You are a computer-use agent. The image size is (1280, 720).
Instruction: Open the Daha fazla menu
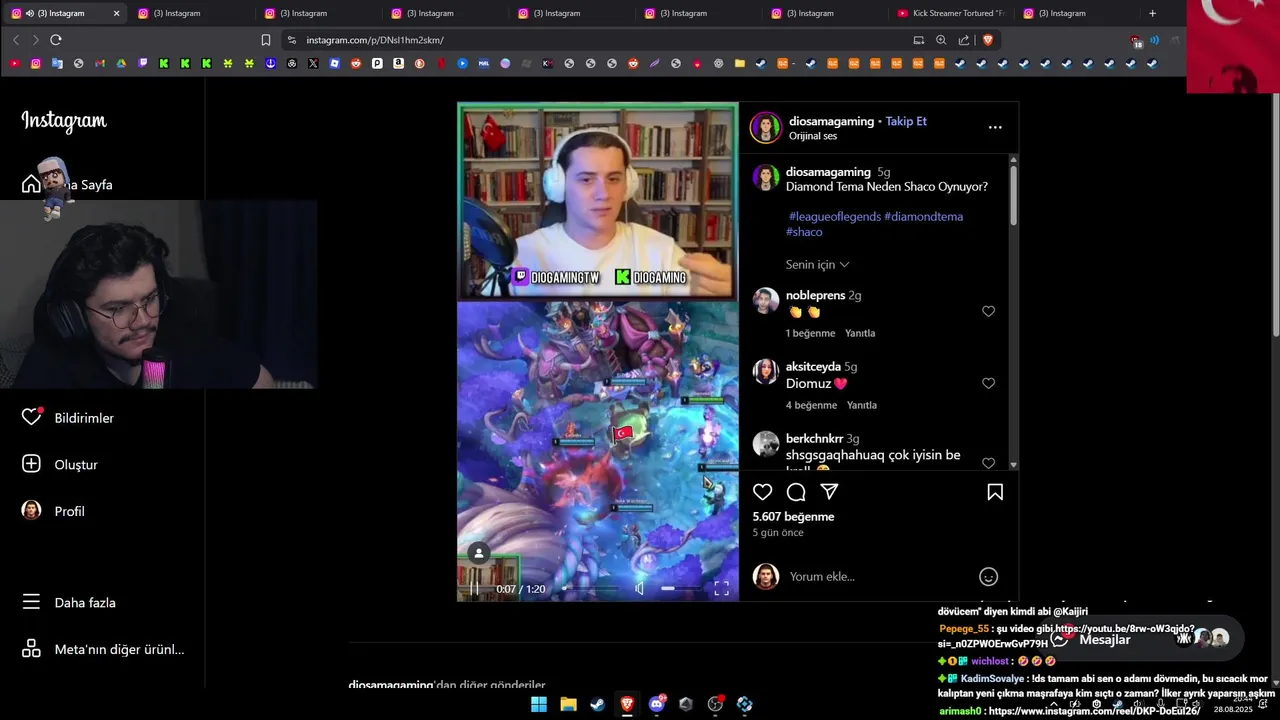tap(68, 602)
